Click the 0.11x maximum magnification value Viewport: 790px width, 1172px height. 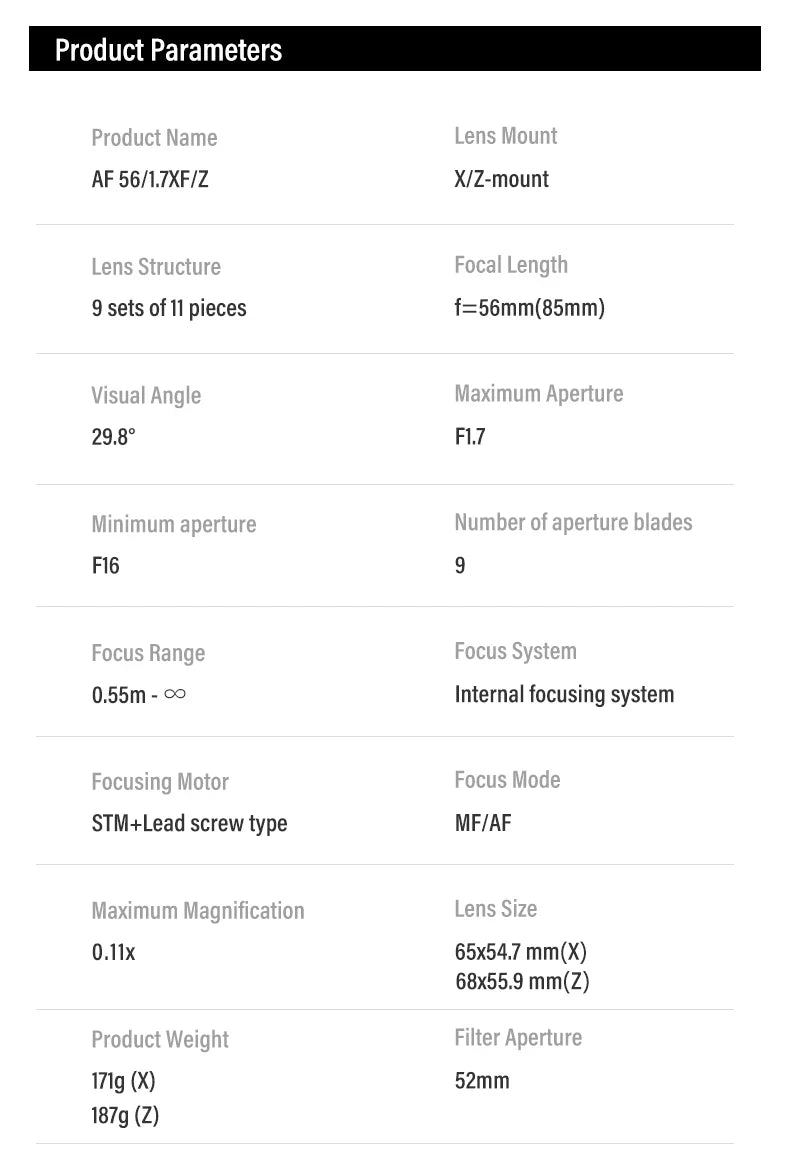[113, 953]
